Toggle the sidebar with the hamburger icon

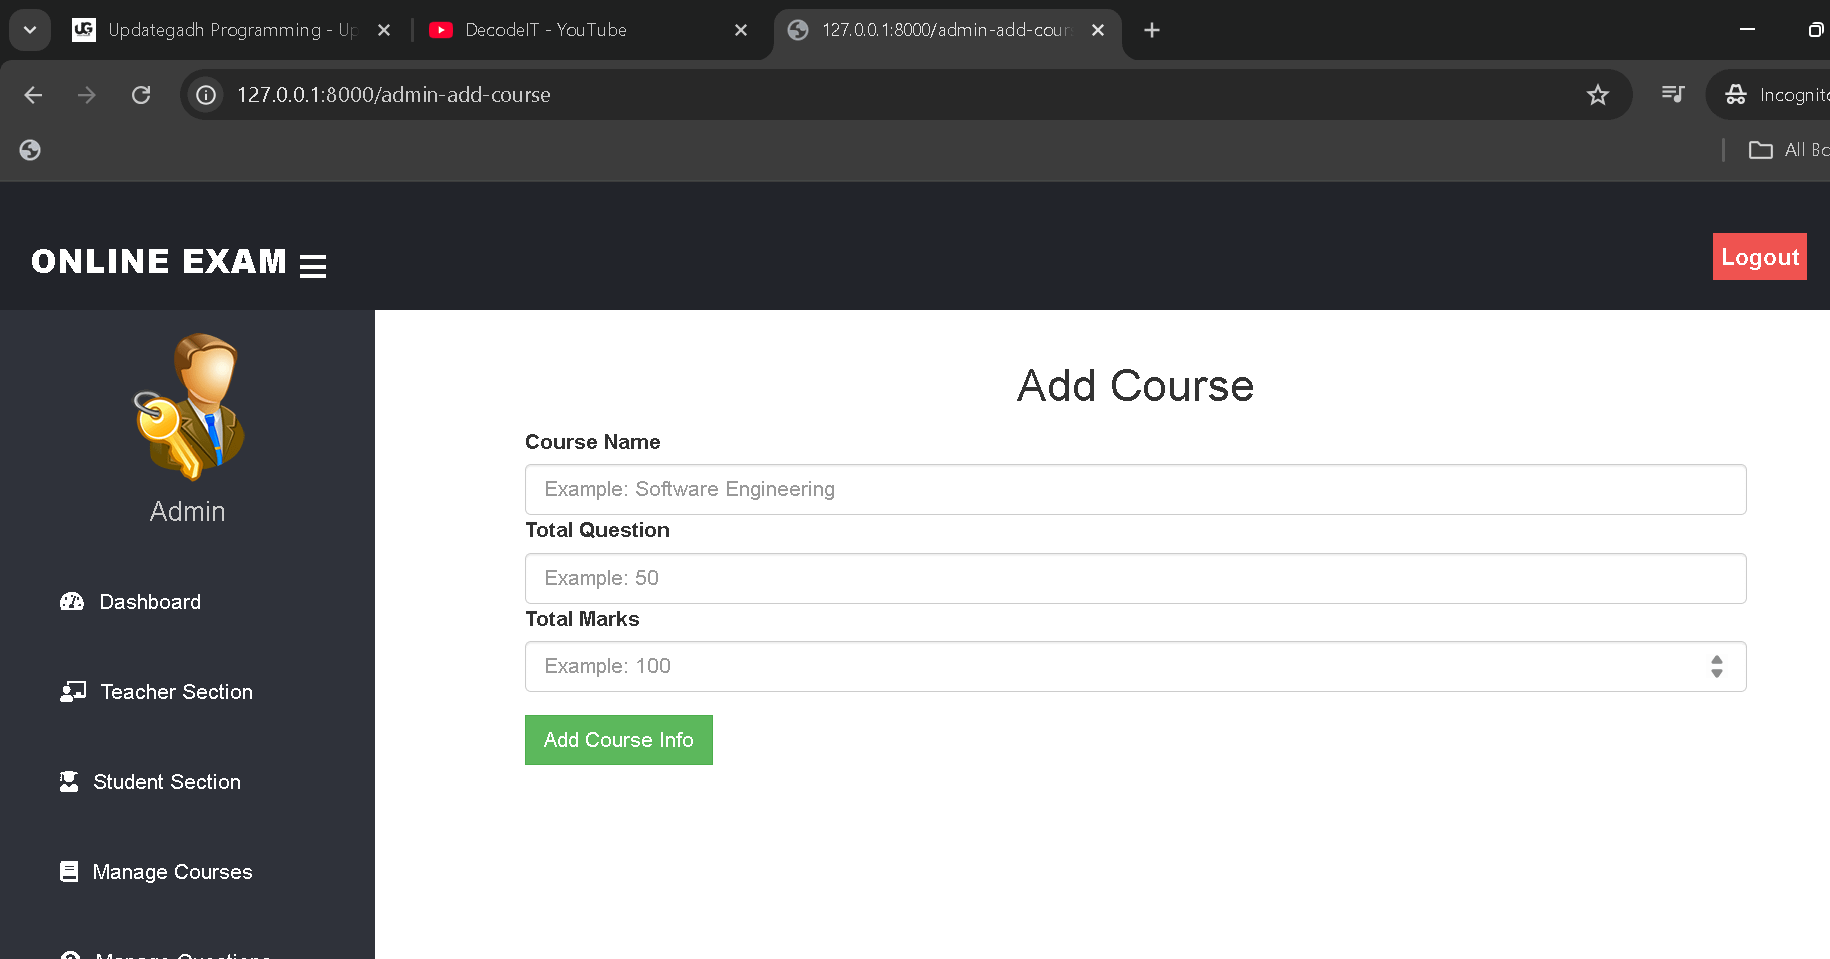tap(313, 266)
